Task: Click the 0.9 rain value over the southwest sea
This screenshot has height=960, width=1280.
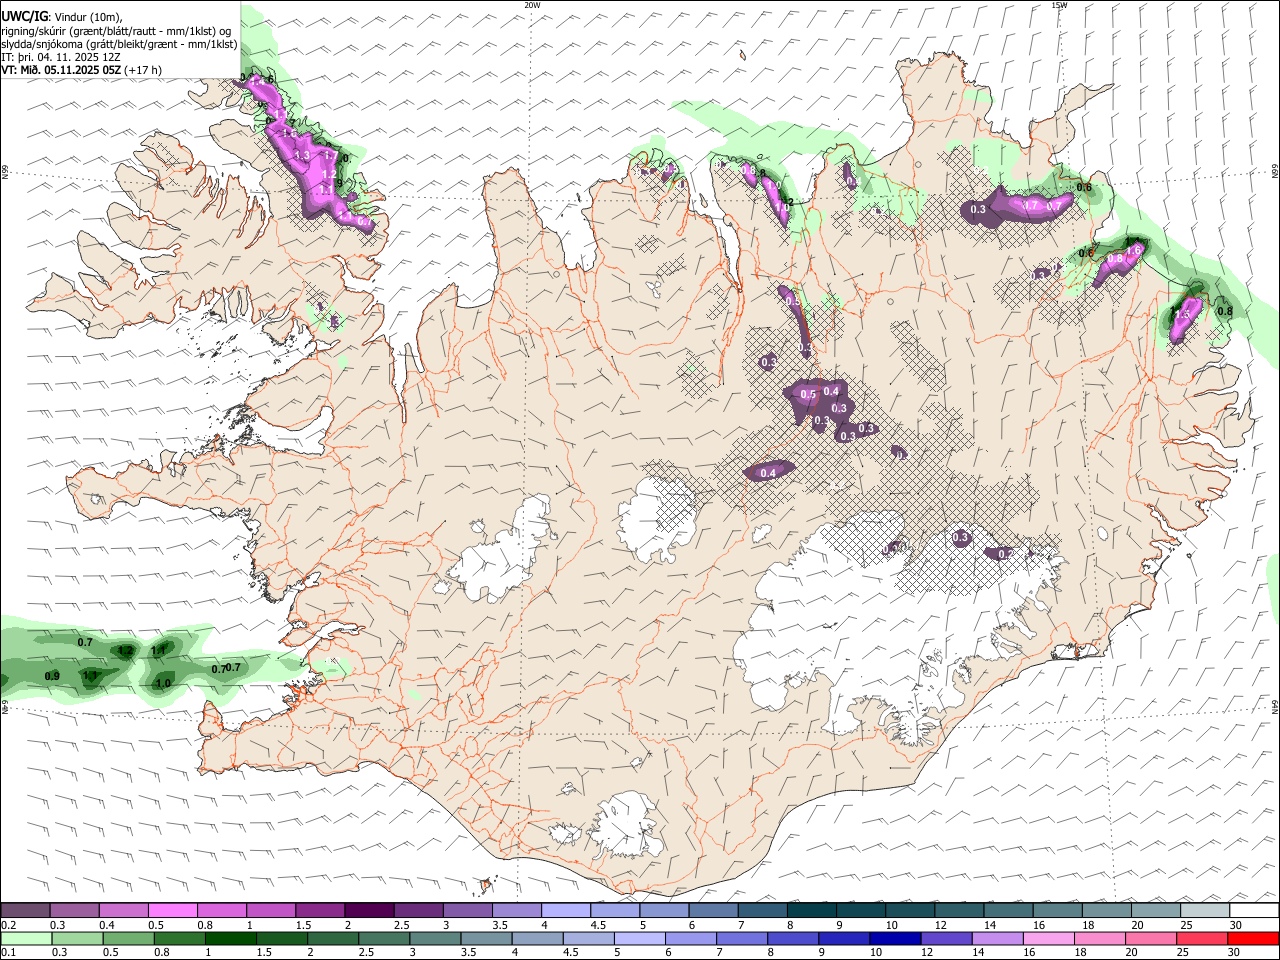Action: pos(52,677)
